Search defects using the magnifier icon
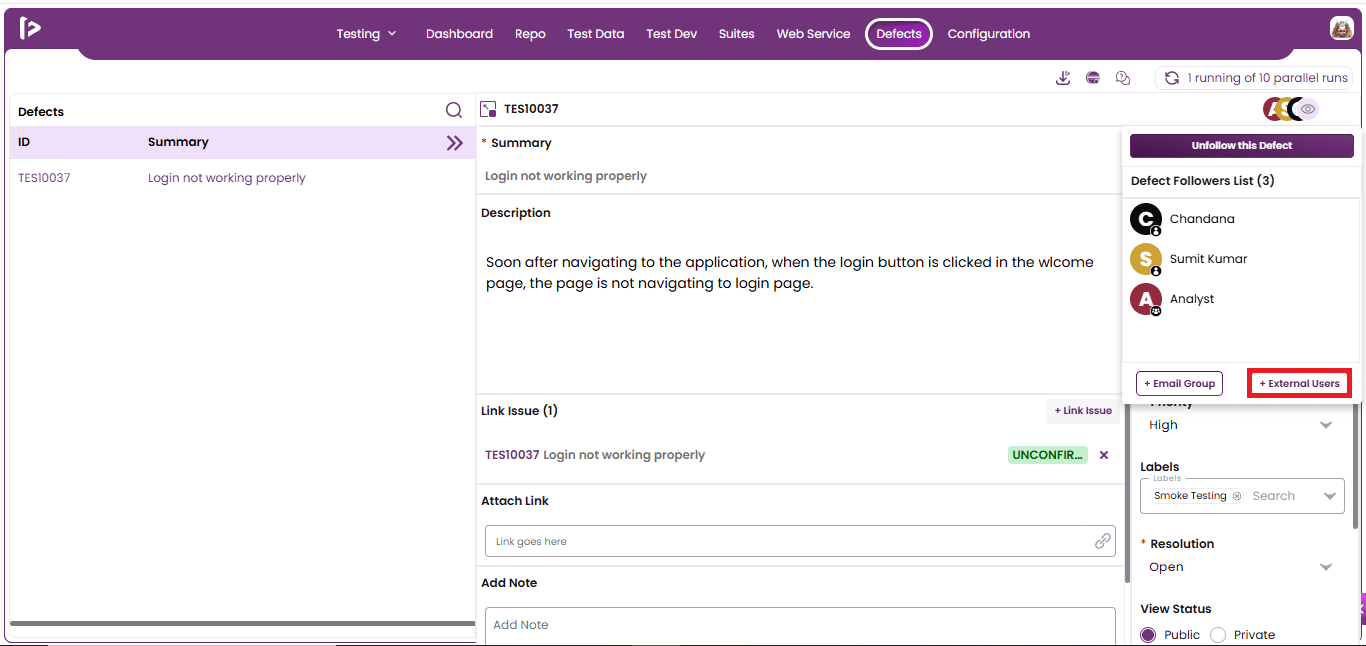The width and height of the screenshot is (1366, 646). tap(454, 111)
